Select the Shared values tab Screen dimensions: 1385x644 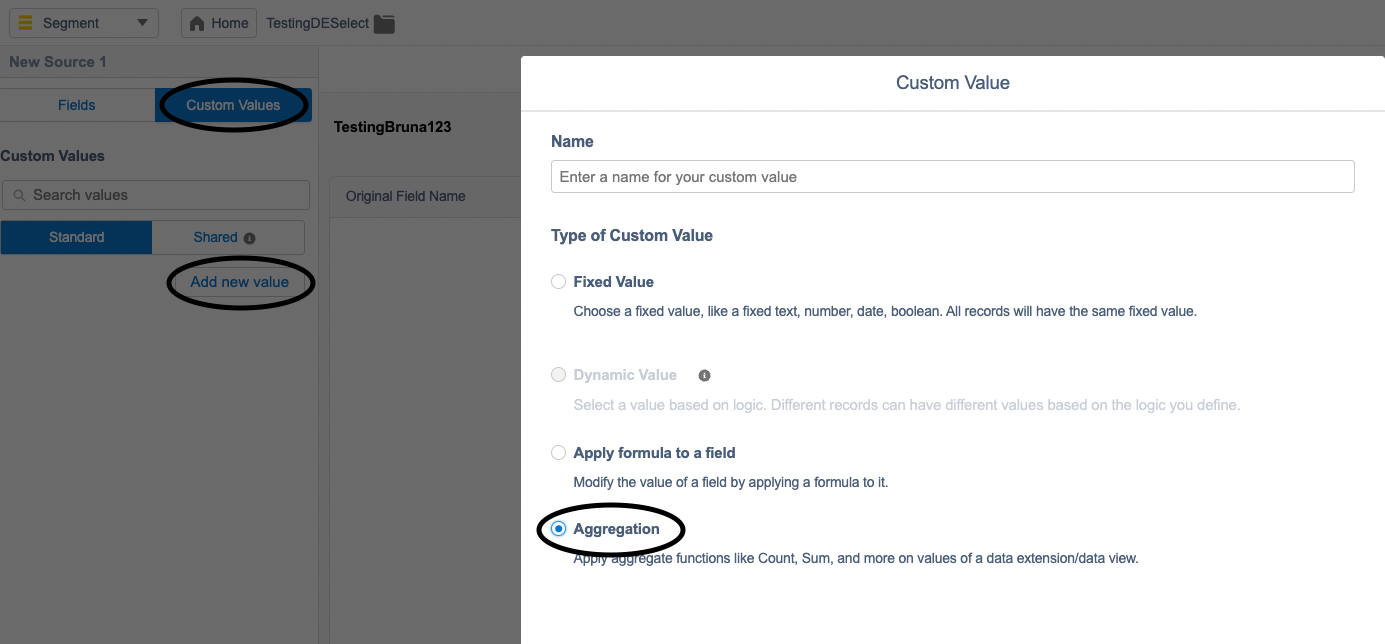pos(228,237)
